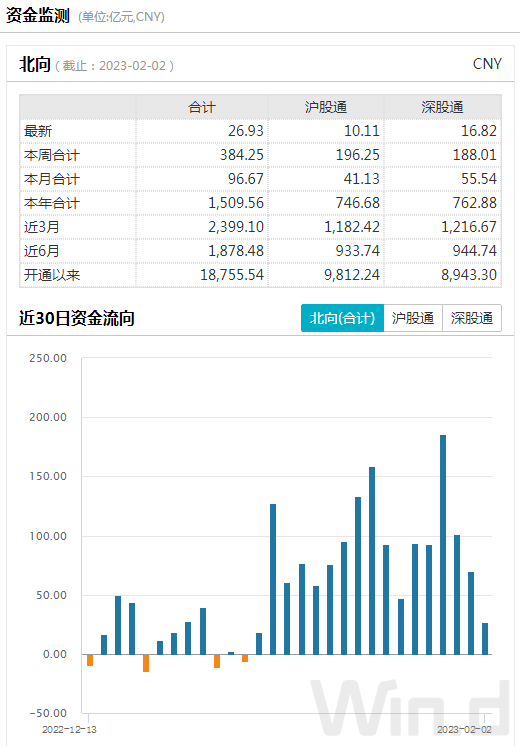The width and height of the screenshot is (520, 746).
Task: Click the first orange bar at 2022-12-13
Action: [x=90, y=660]
